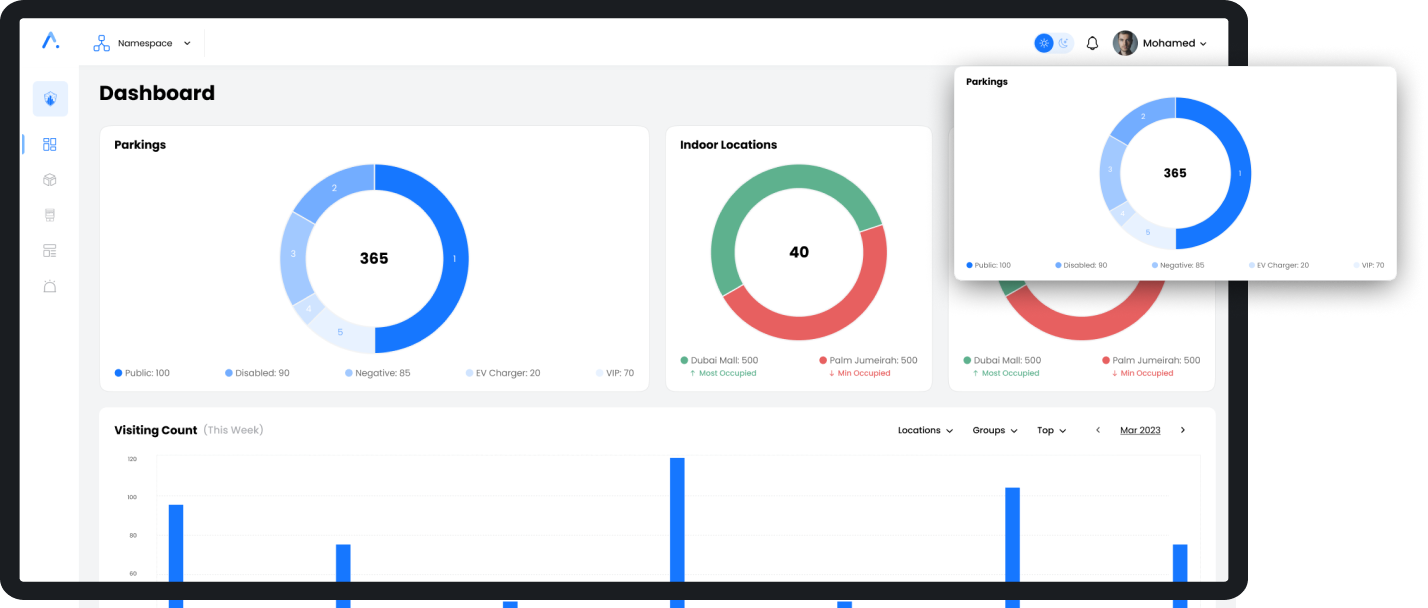Click the blue A logo
1428x608 pixels.
(x=50, y=41)
